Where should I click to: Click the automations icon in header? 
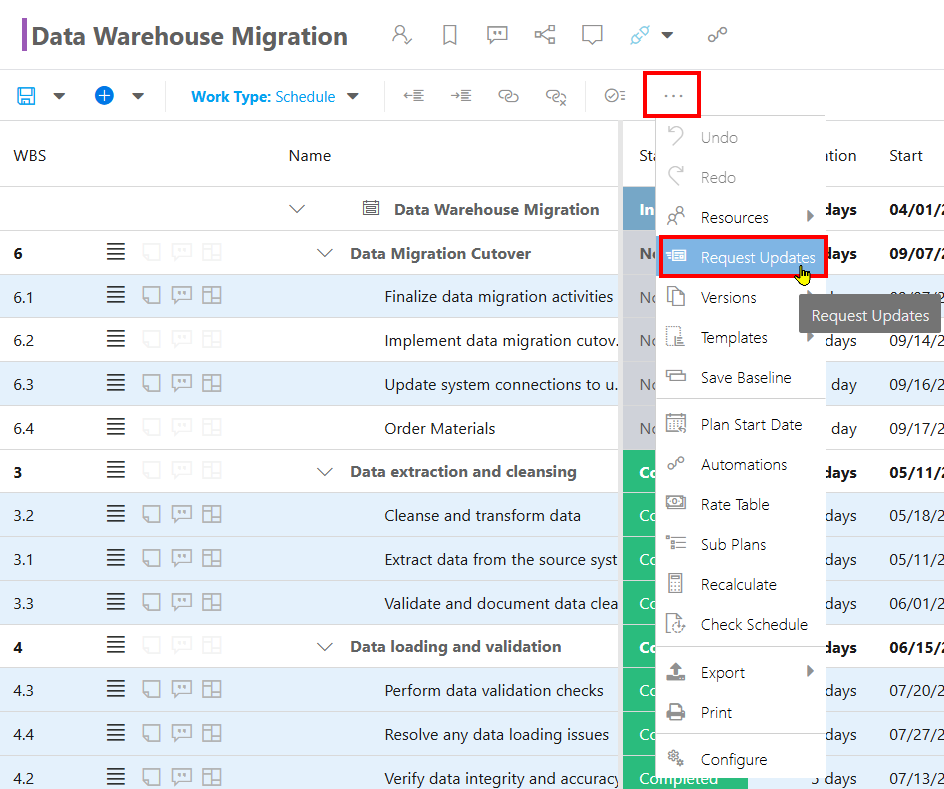click(717, 35)
